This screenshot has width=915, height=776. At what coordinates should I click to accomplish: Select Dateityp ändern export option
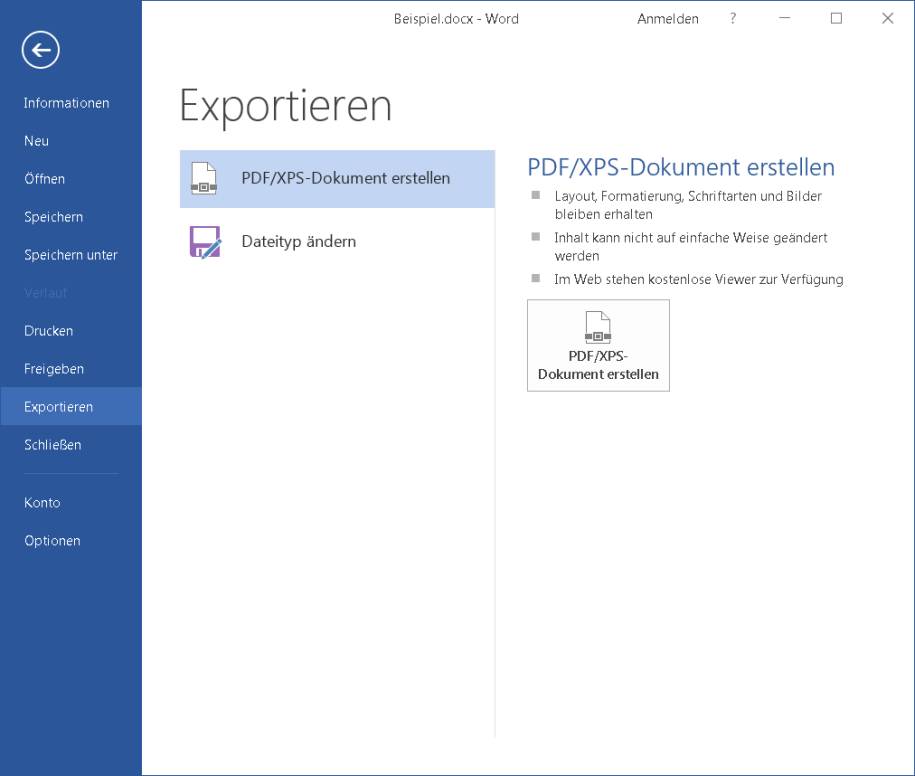tap(337, 242)
